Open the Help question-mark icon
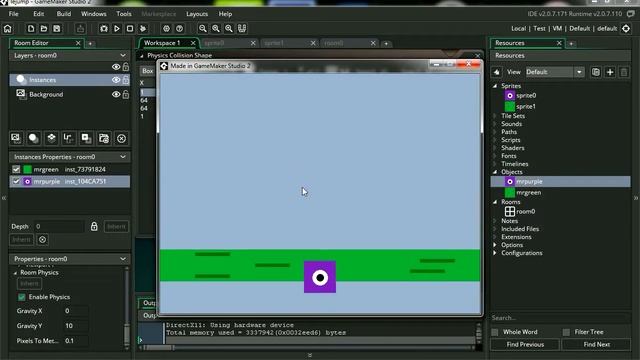The height and width of the screenshot is (360, 640). click(x=179, y=29)
